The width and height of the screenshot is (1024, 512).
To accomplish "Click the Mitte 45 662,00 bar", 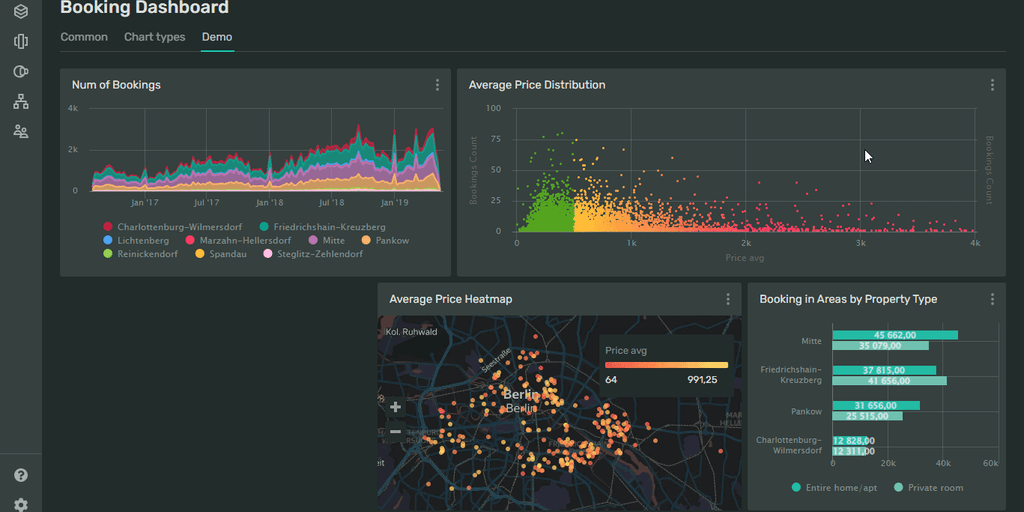I will 894,335.
